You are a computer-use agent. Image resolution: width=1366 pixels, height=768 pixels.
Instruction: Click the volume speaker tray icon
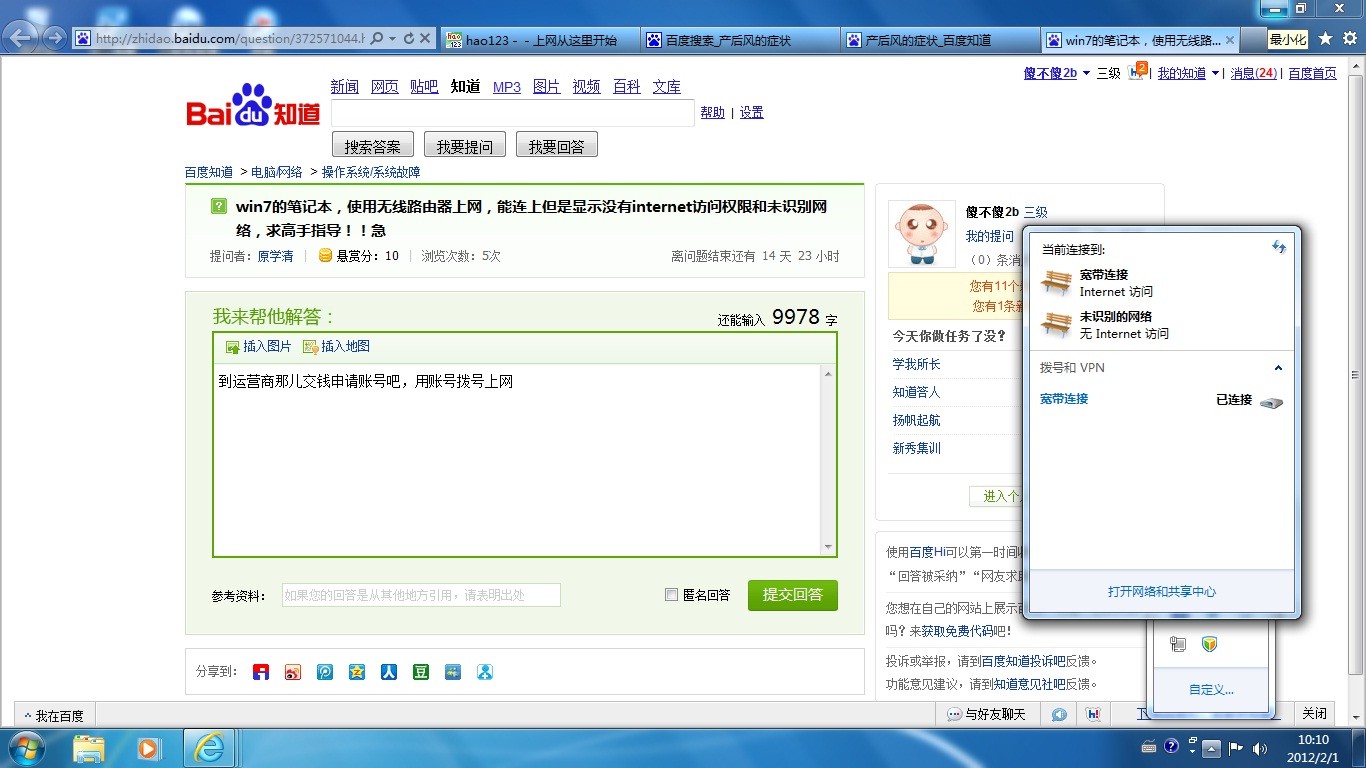1259,748
